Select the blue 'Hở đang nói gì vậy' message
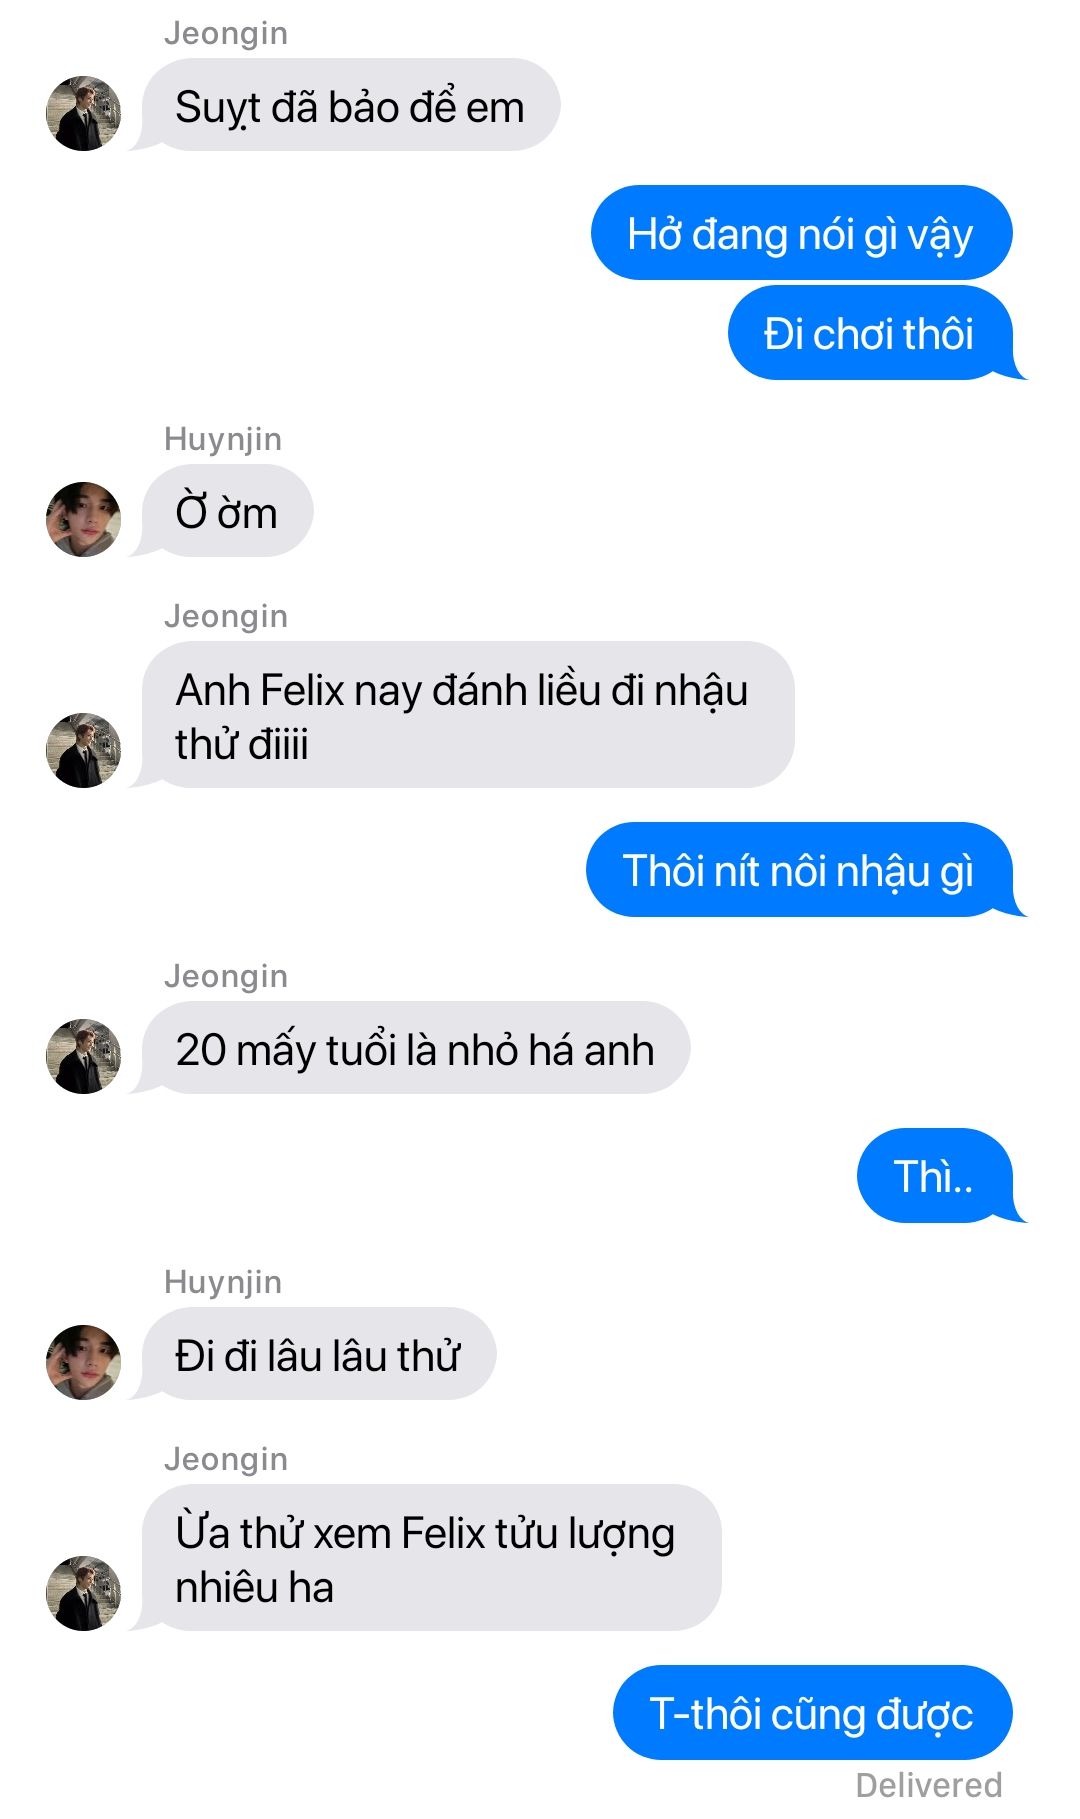This screenshot has height=1819, width=1080. pos(802,233)
